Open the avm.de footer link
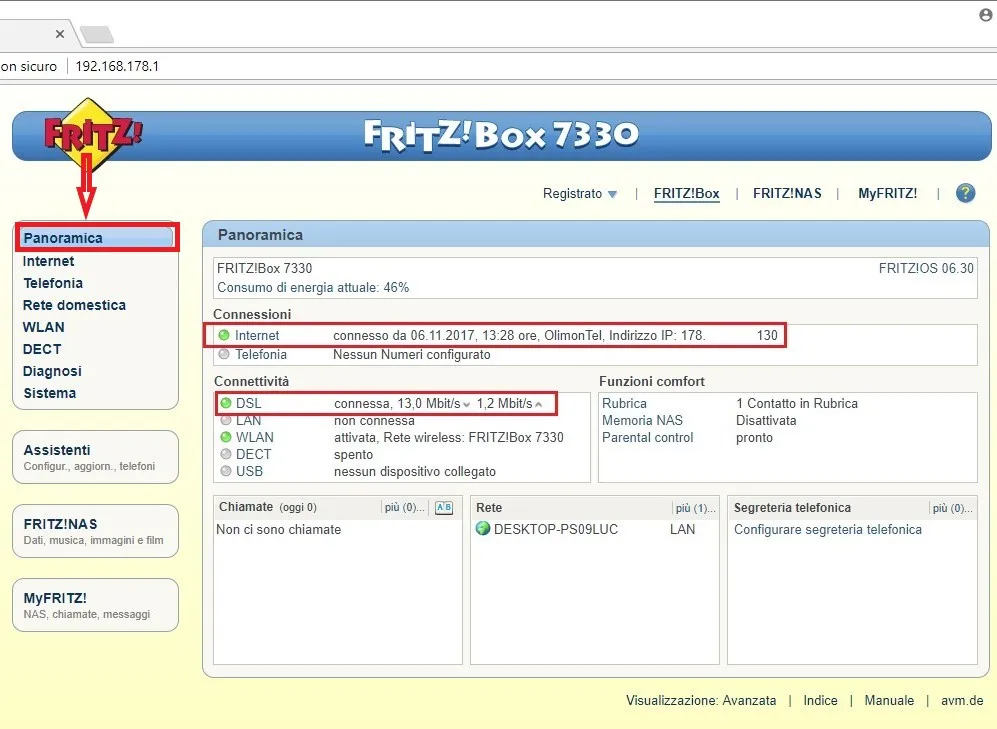Viewport: 997px width, 729px height. click(x=961, y=701)
